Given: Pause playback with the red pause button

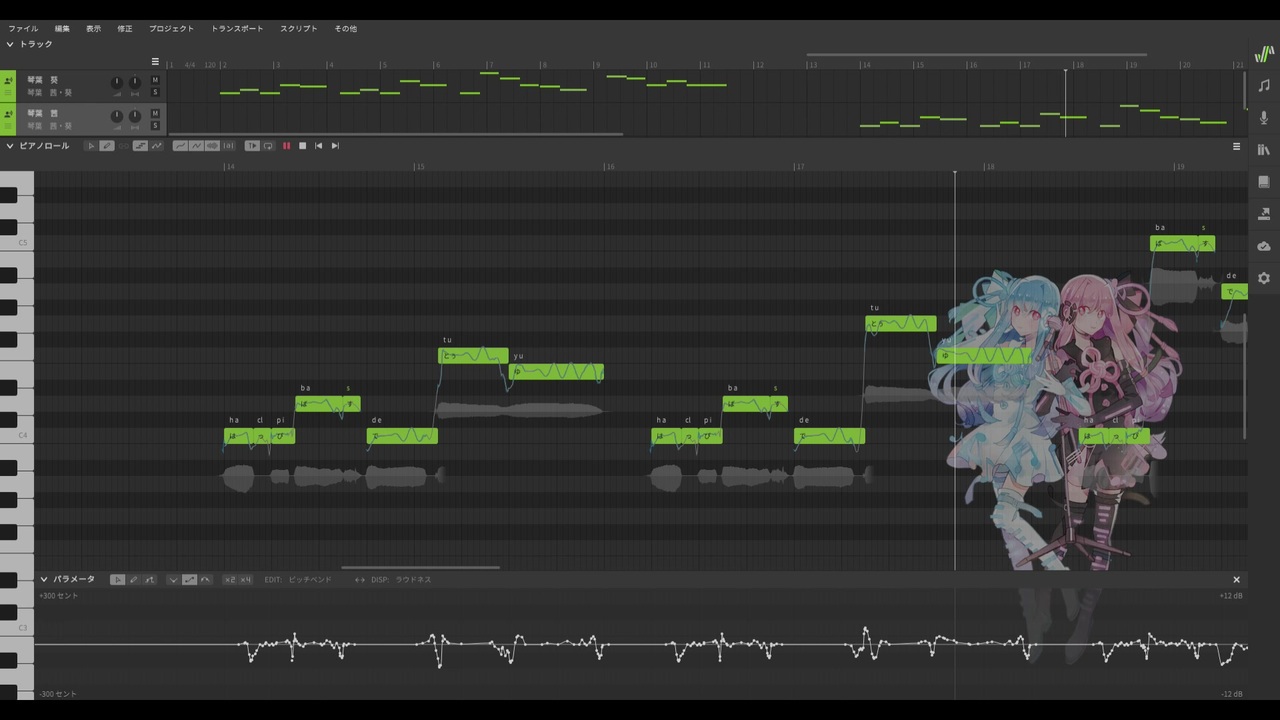Looking at the screenshot, I should [x=286, y=146].
